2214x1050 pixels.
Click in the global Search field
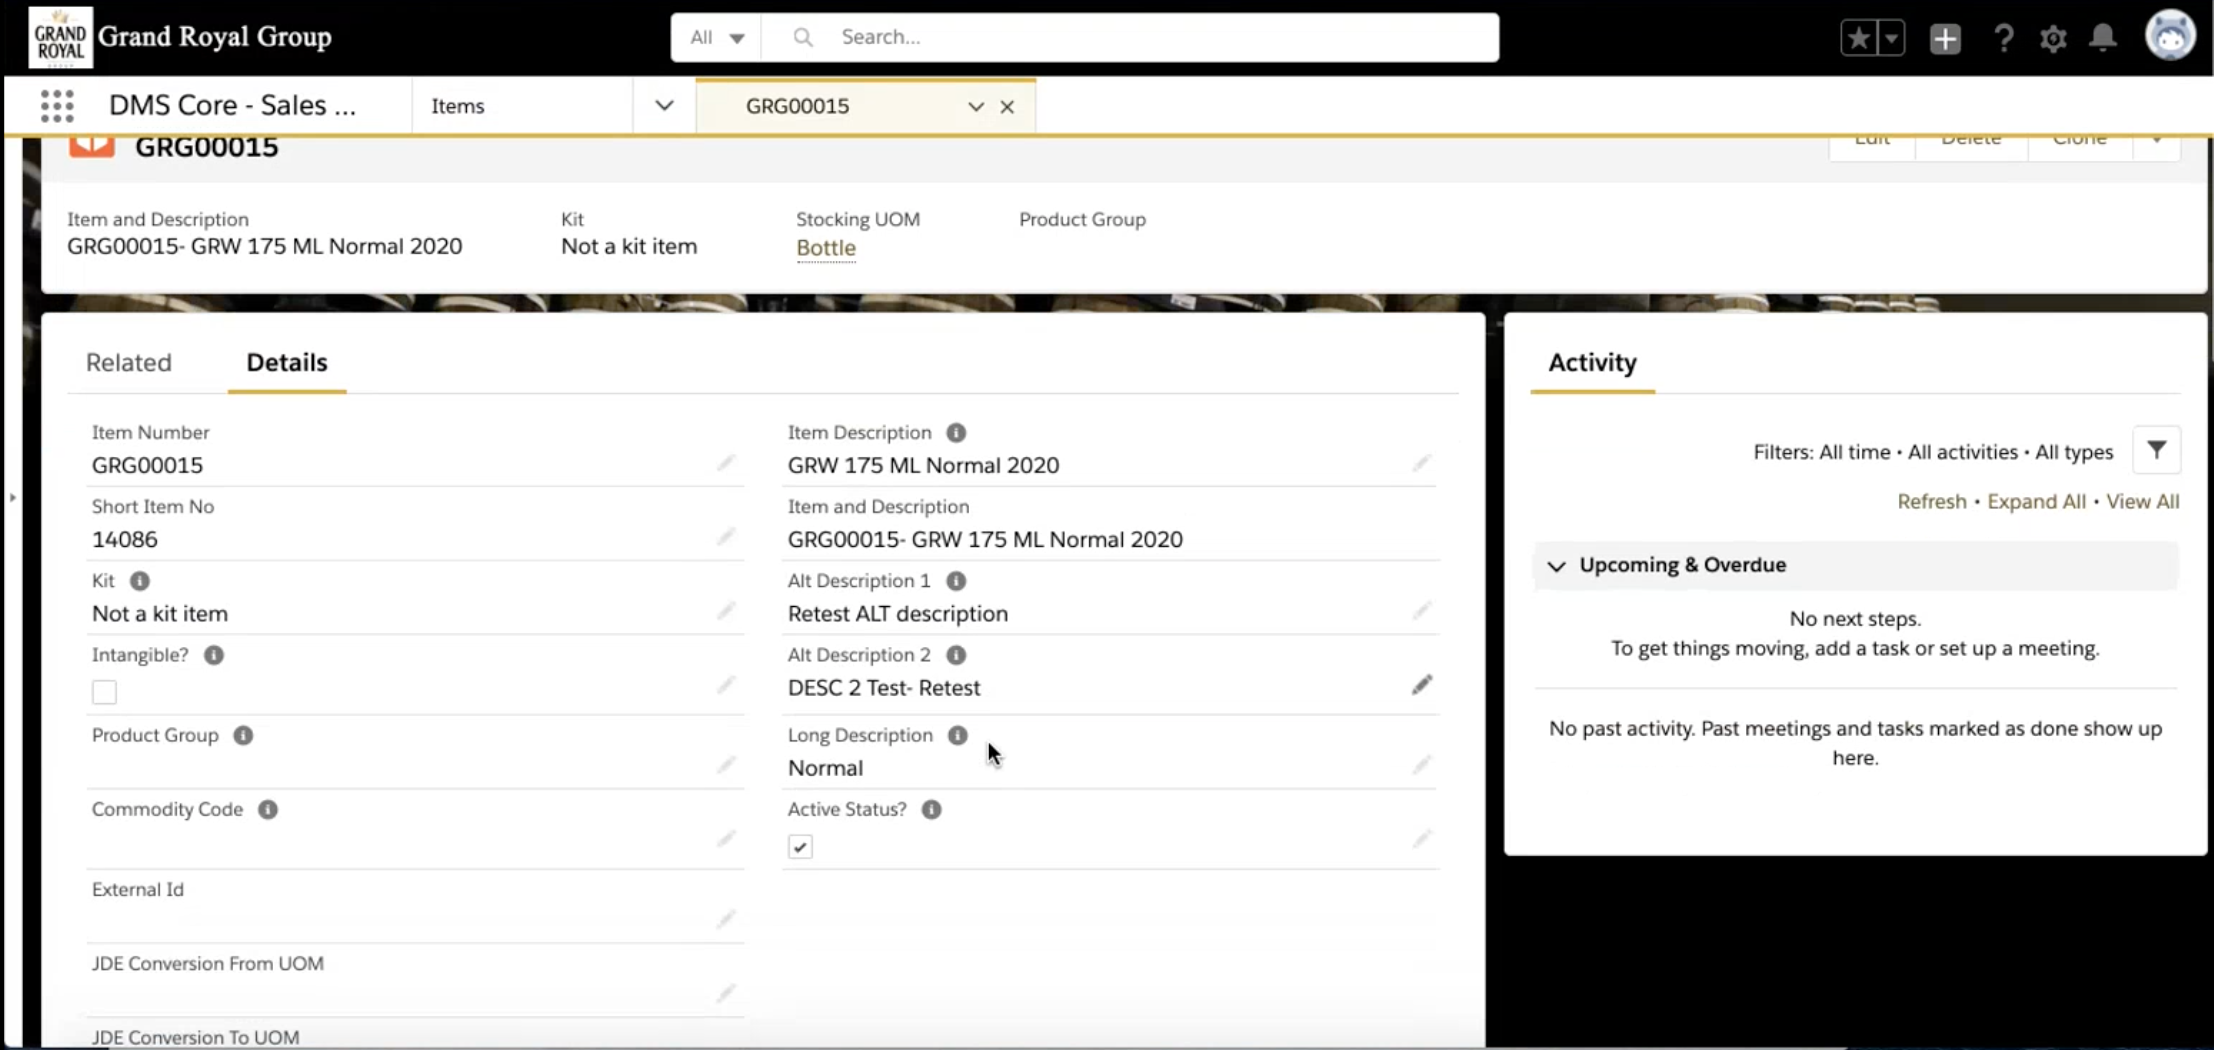click(x=1130, y=37)
